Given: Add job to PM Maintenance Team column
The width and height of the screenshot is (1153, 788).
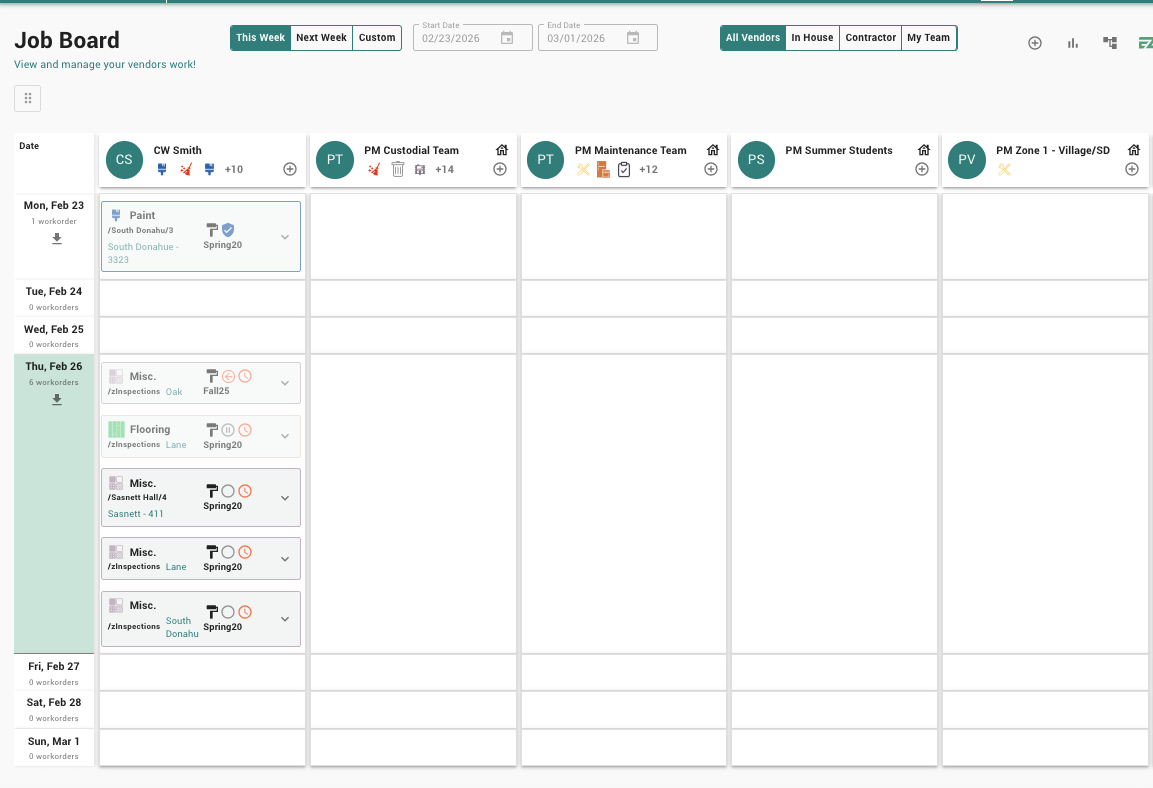Looking at the screenshot, I should 711,169.
